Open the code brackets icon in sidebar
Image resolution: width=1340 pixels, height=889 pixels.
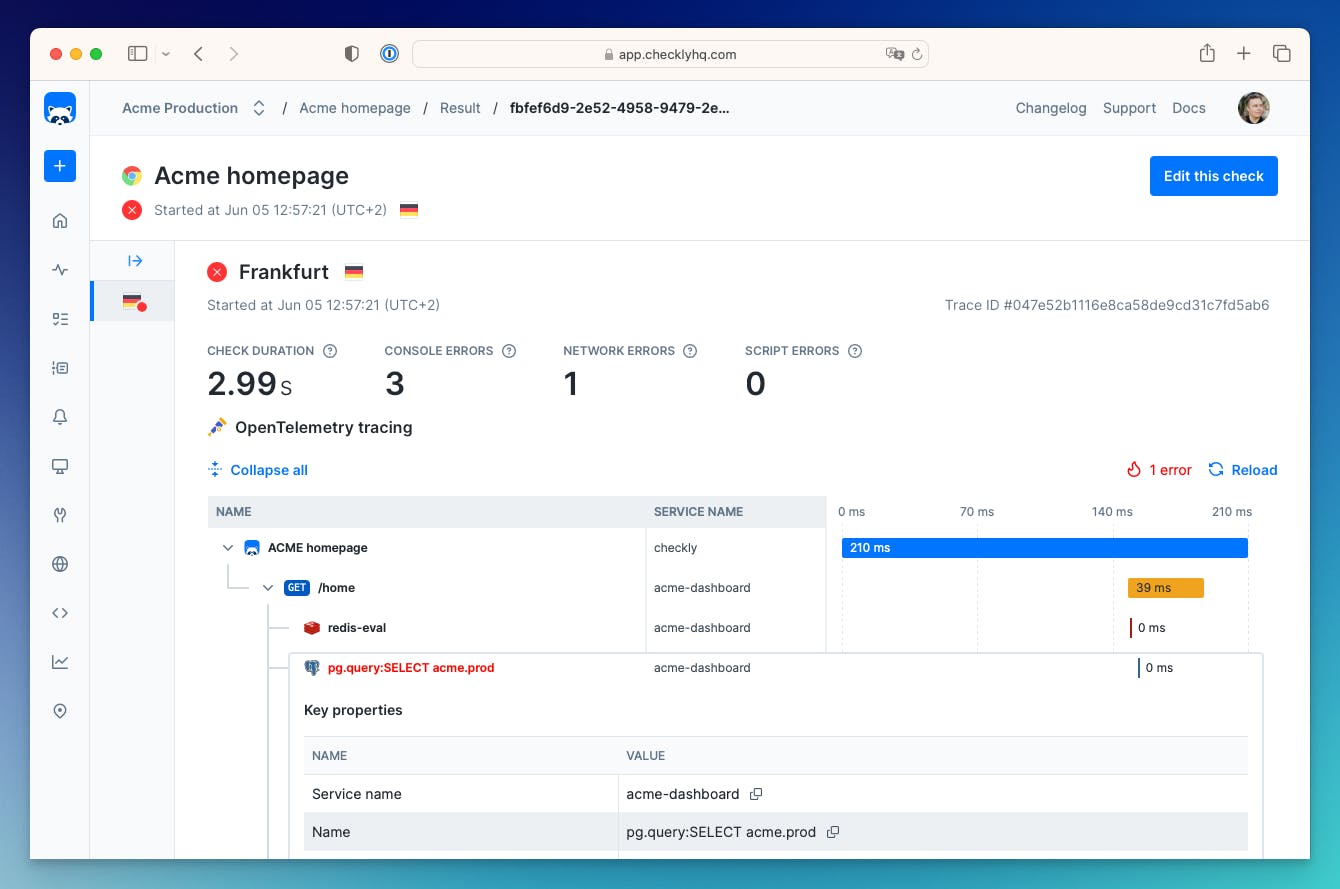tap(60, 613)
